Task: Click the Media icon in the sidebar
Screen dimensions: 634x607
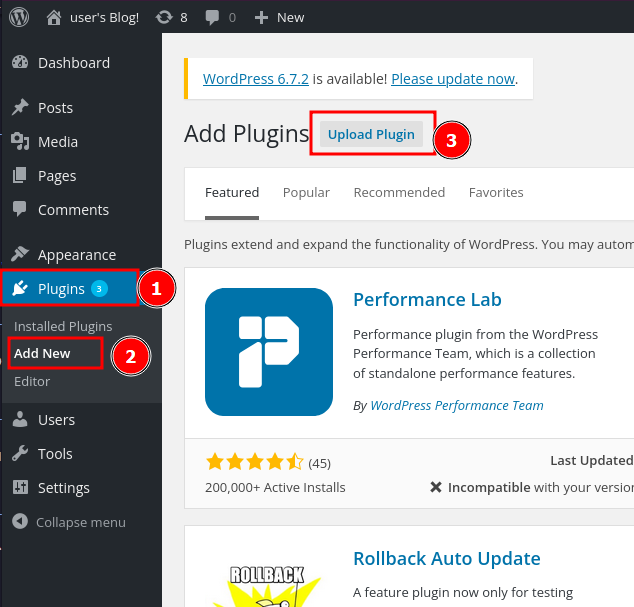Action: pos(20,141)
